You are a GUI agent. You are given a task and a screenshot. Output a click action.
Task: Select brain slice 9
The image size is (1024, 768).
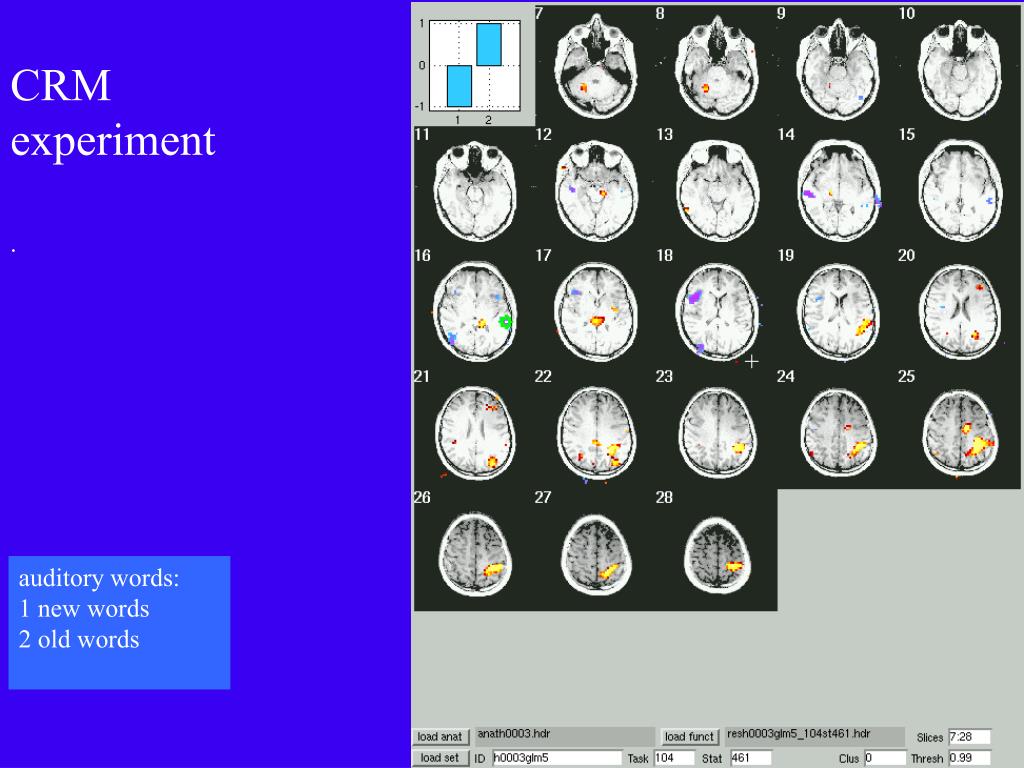click(x=838, y=67)
